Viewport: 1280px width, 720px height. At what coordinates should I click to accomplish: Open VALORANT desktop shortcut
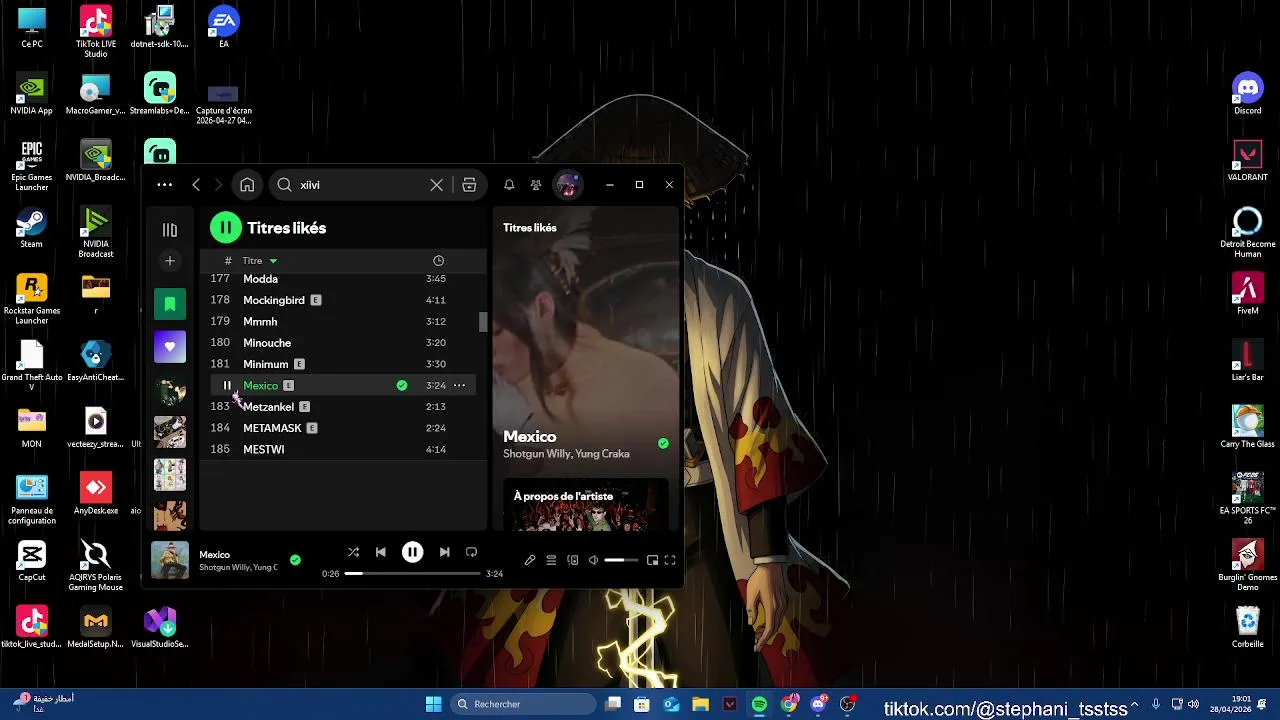[1247, 160]
